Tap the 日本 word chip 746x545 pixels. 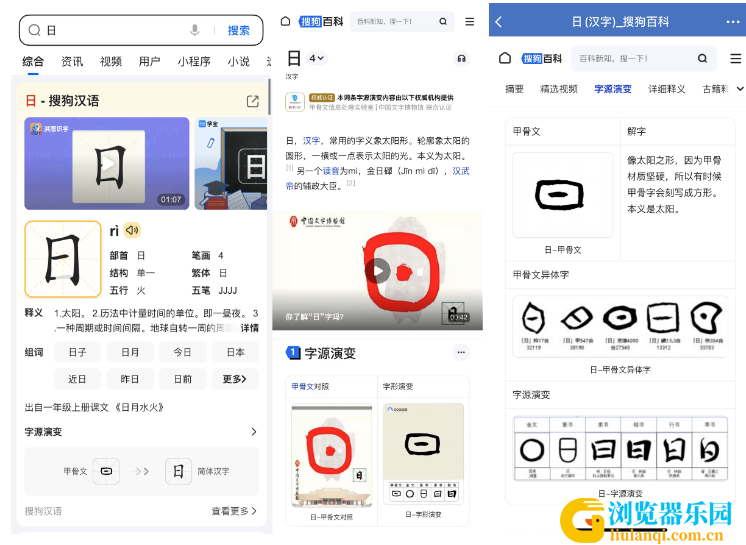(235, 352)
